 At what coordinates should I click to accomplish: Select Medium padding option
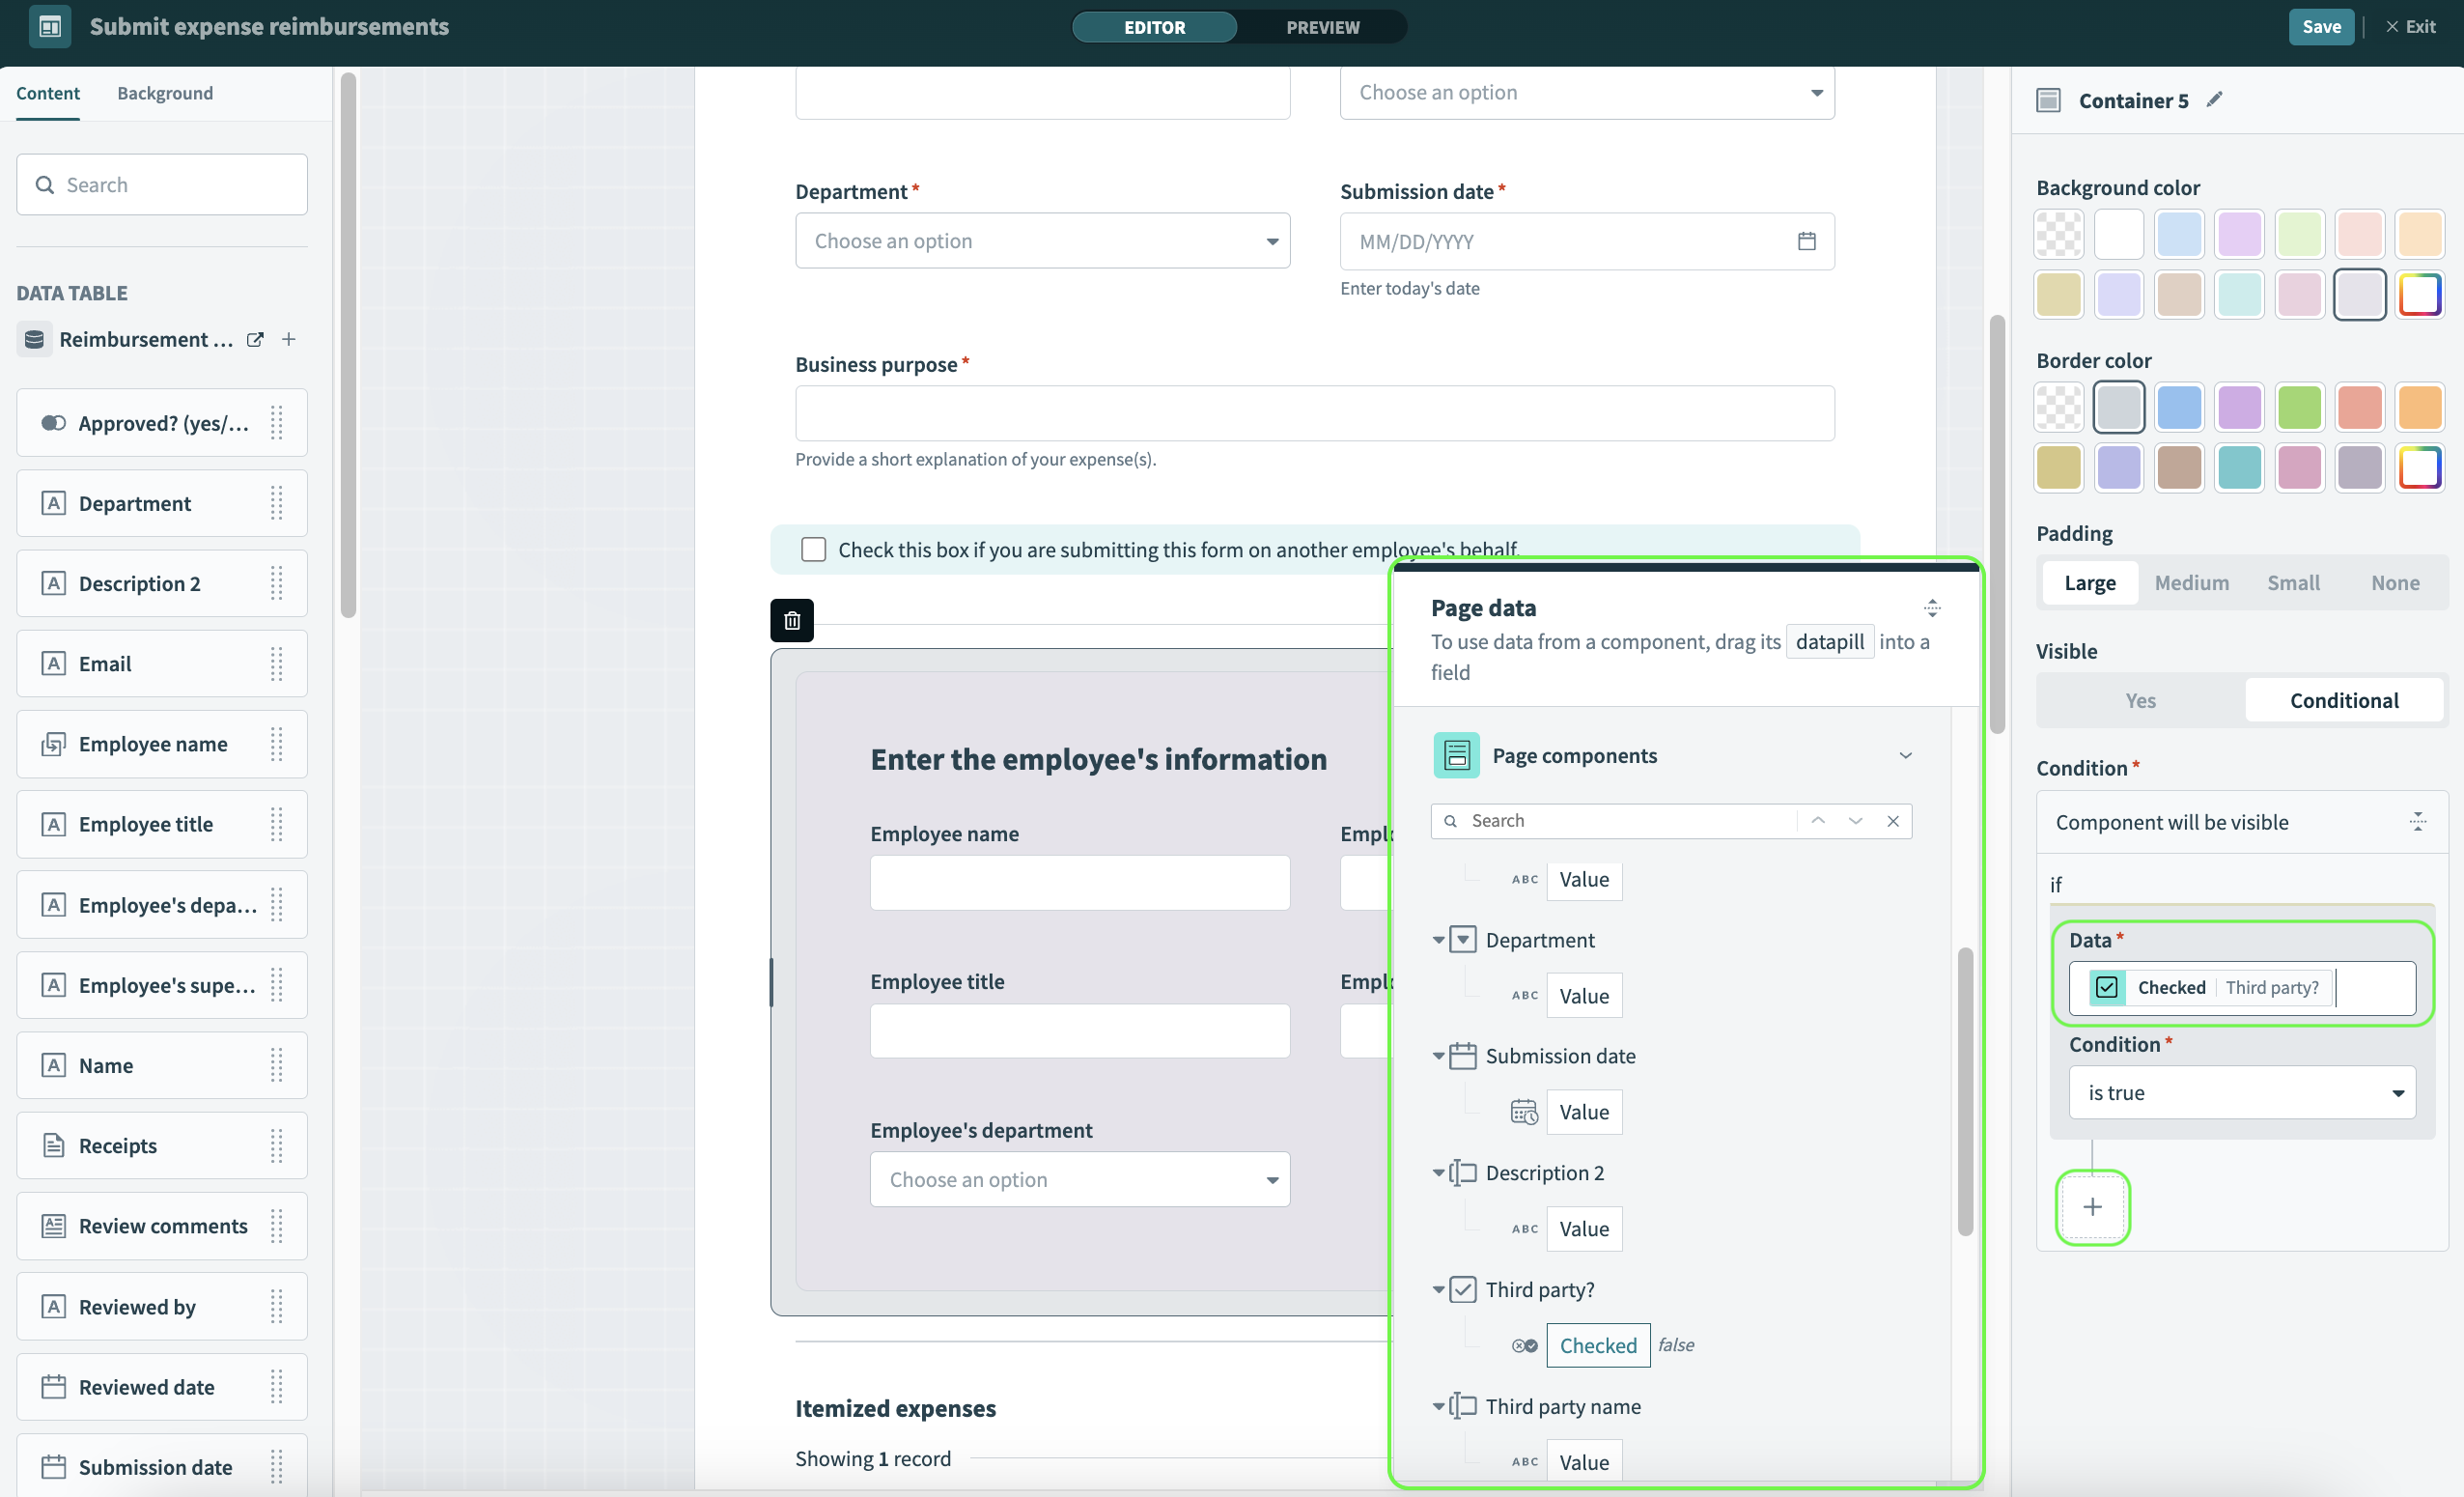[x=2191, y=582]
